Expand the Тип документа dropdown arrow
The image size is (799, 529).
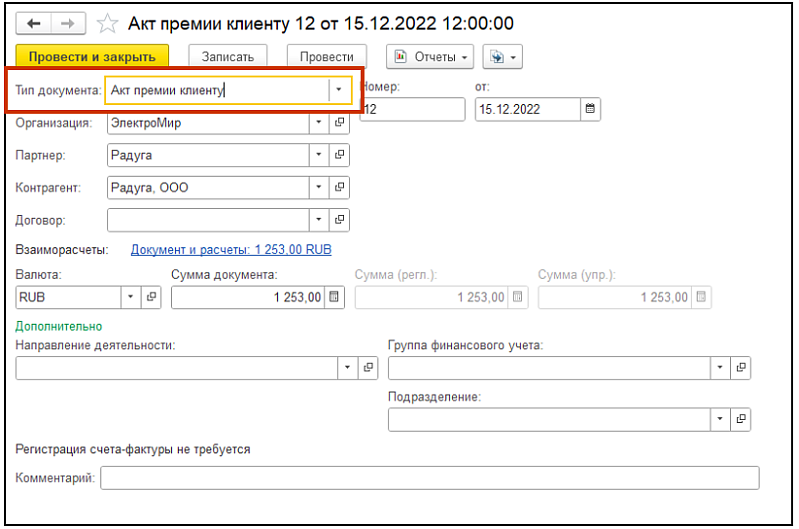click(x=339, y=90)
